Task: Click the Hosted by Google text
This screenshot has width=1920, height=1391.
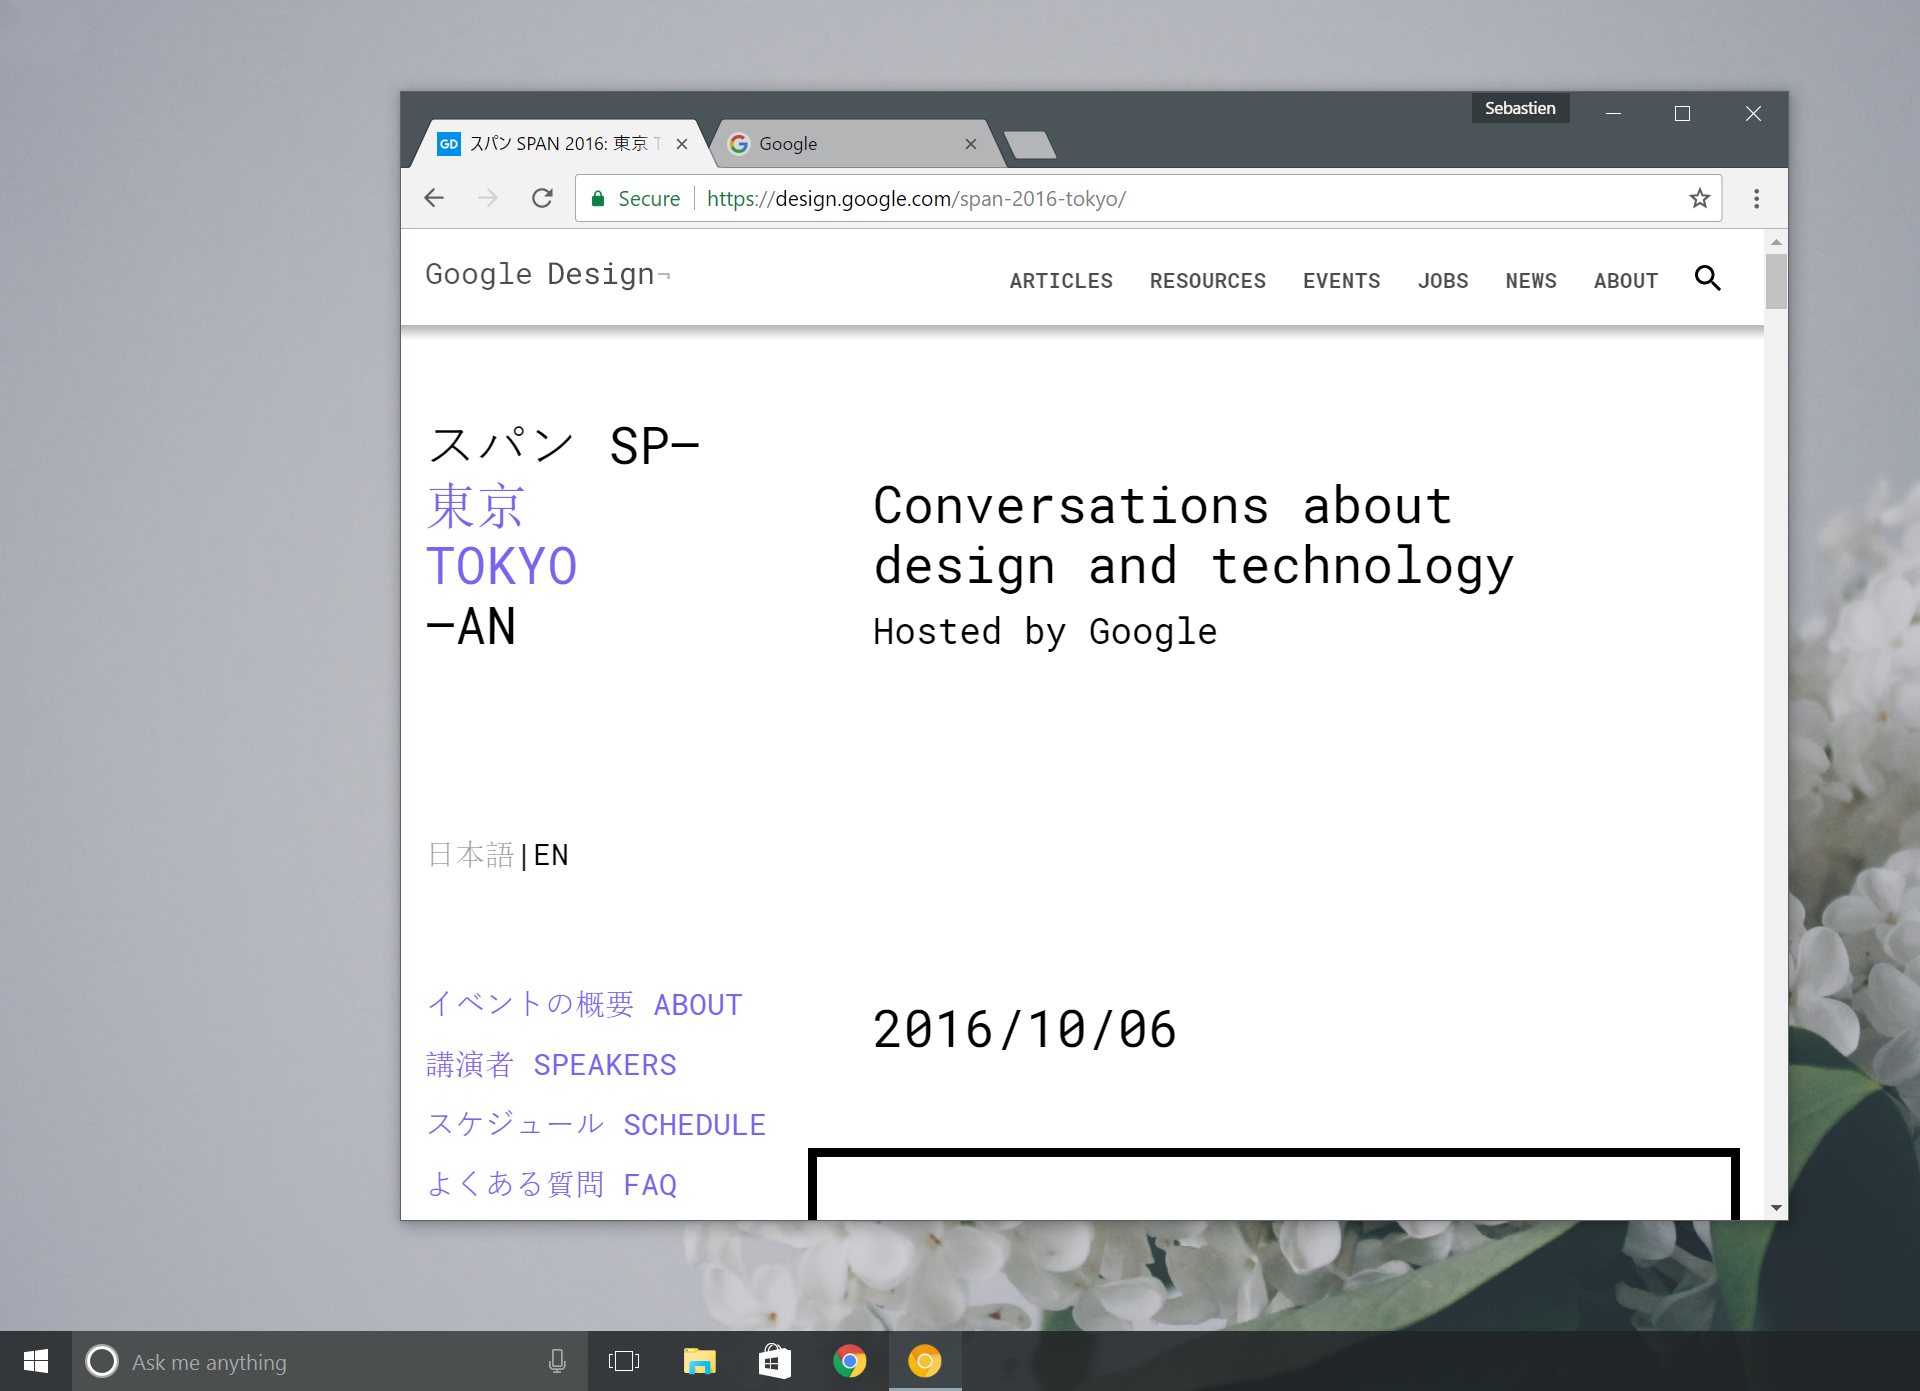Action: point(1045,632)
